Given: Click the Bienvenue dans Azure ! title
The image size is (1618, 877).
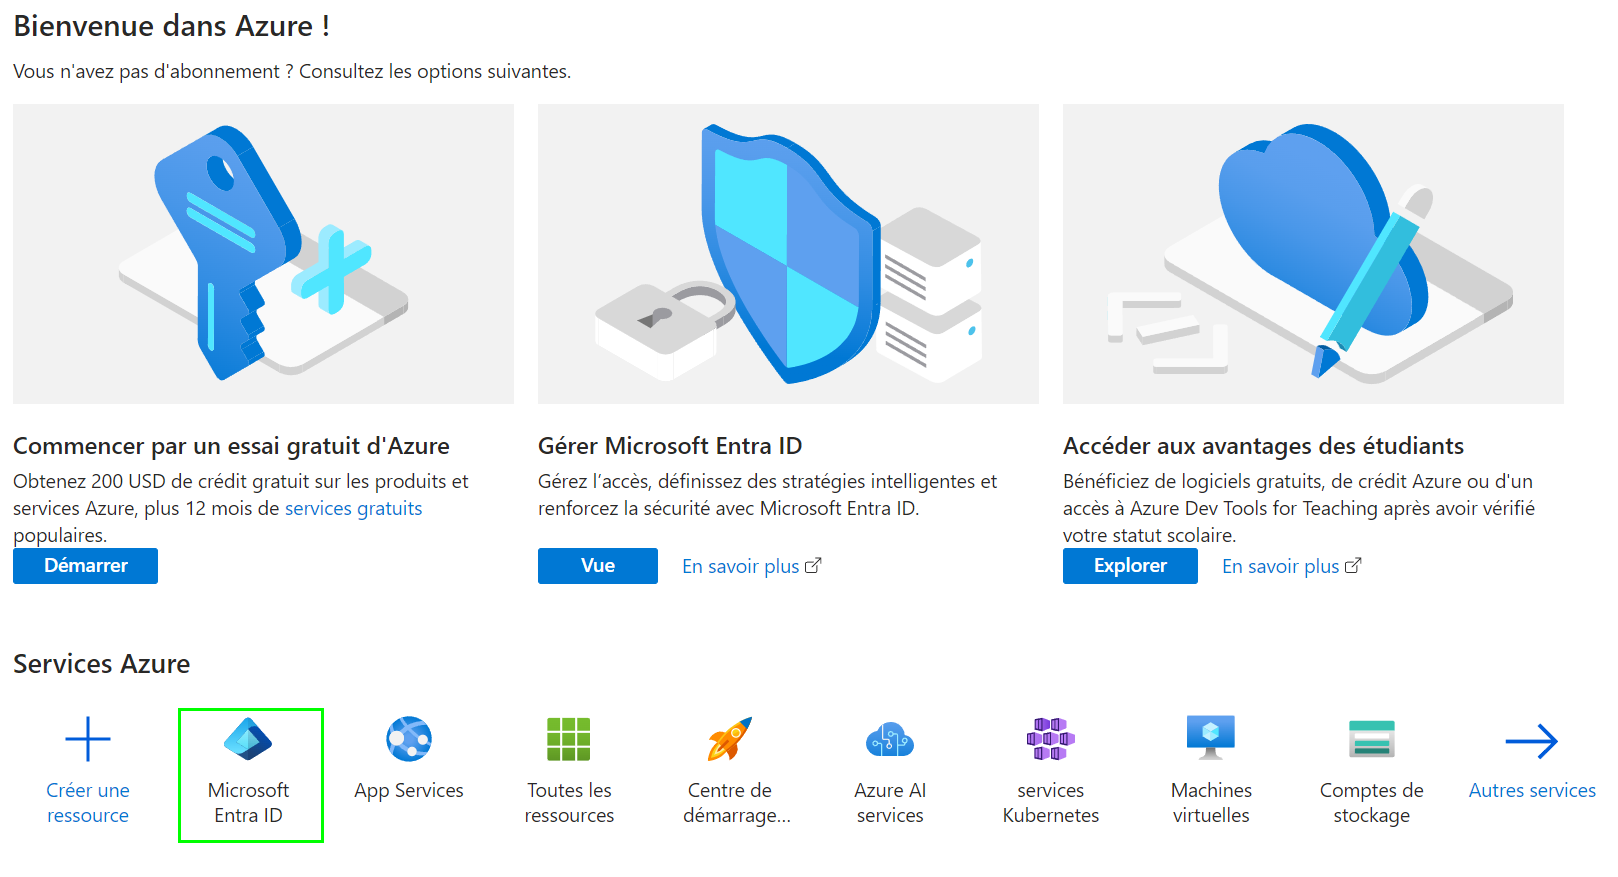Looking at the screenshot, I should pos(171,26).
